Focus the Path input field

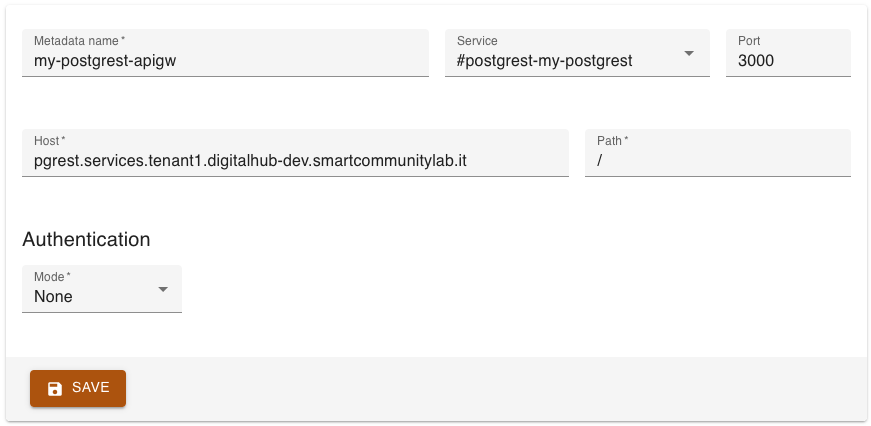(x=717, y=161)
